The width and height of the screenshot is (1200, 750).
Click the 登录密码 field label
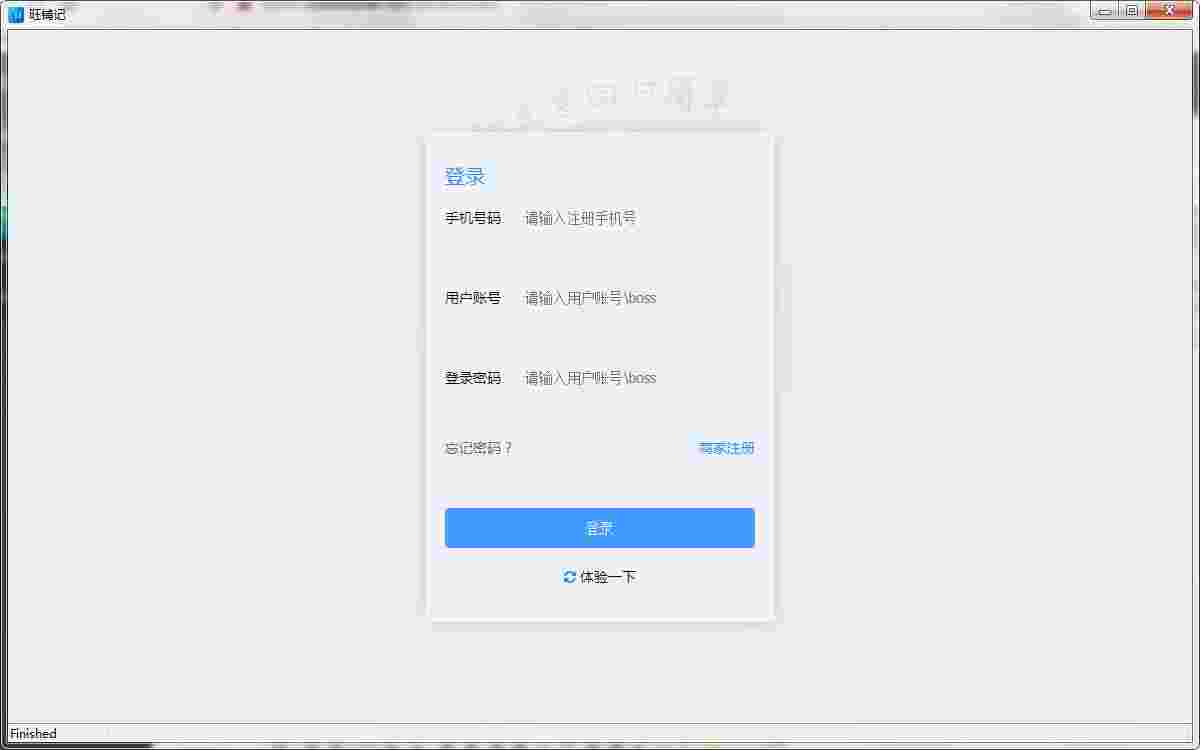point(473,378)
